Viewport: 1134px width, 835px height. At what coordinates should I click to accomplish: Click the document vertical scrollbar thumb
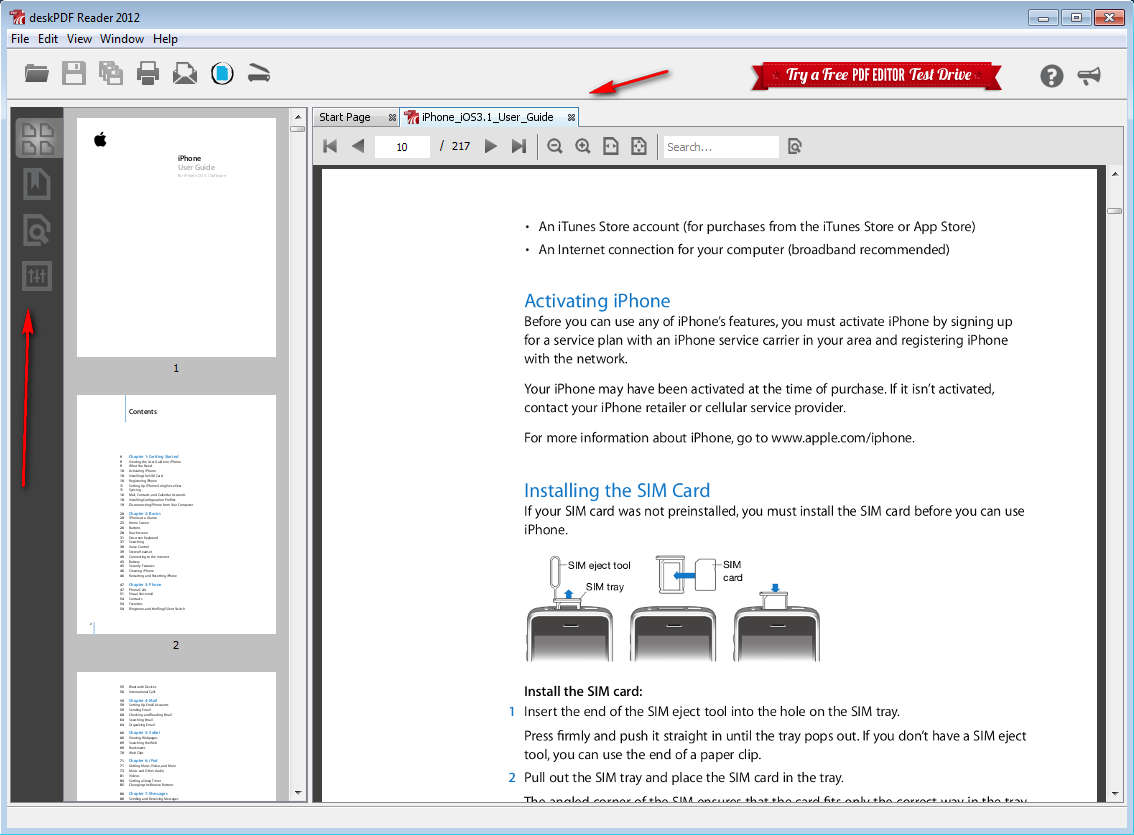point(1114,211)
